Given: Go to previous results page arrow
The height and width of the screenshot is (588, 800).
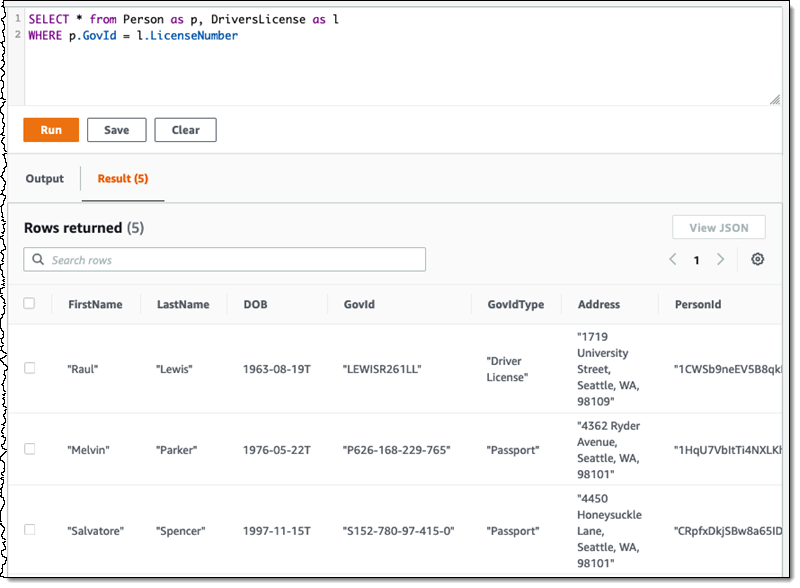Looking at the screenshot, I should pyautogui.click(x=673, y=260).
